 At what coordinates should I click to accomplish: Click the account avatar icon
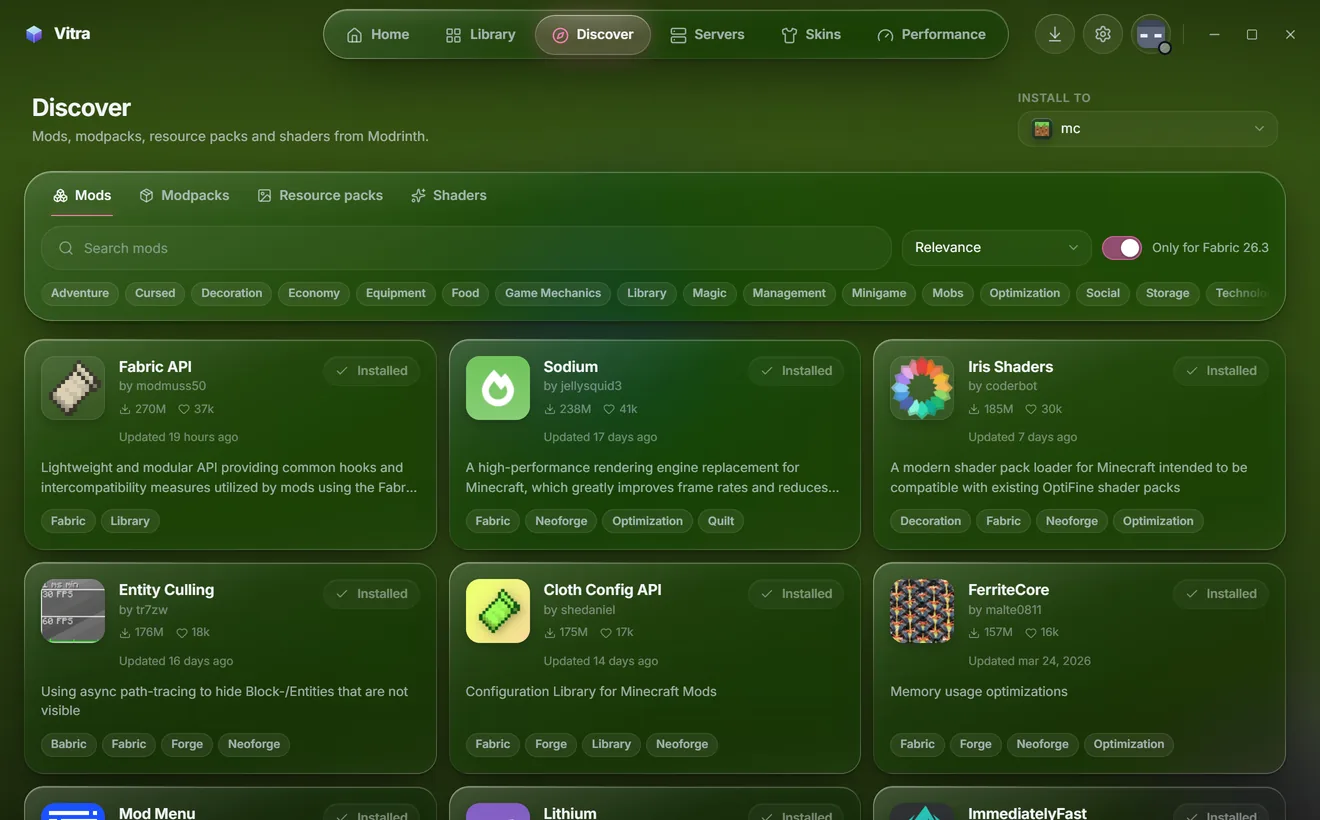pos(1151,34)
